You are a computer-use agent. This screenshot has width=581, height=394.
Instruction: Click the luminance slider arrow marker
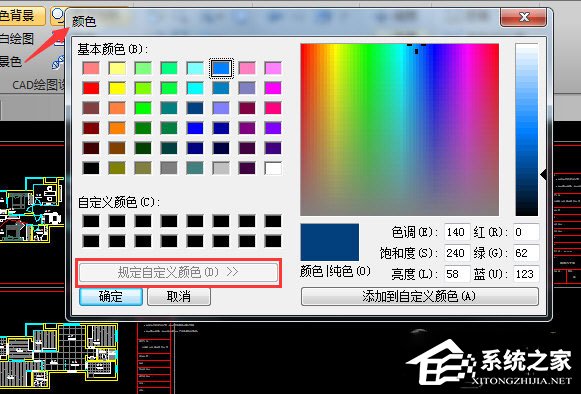543,175
